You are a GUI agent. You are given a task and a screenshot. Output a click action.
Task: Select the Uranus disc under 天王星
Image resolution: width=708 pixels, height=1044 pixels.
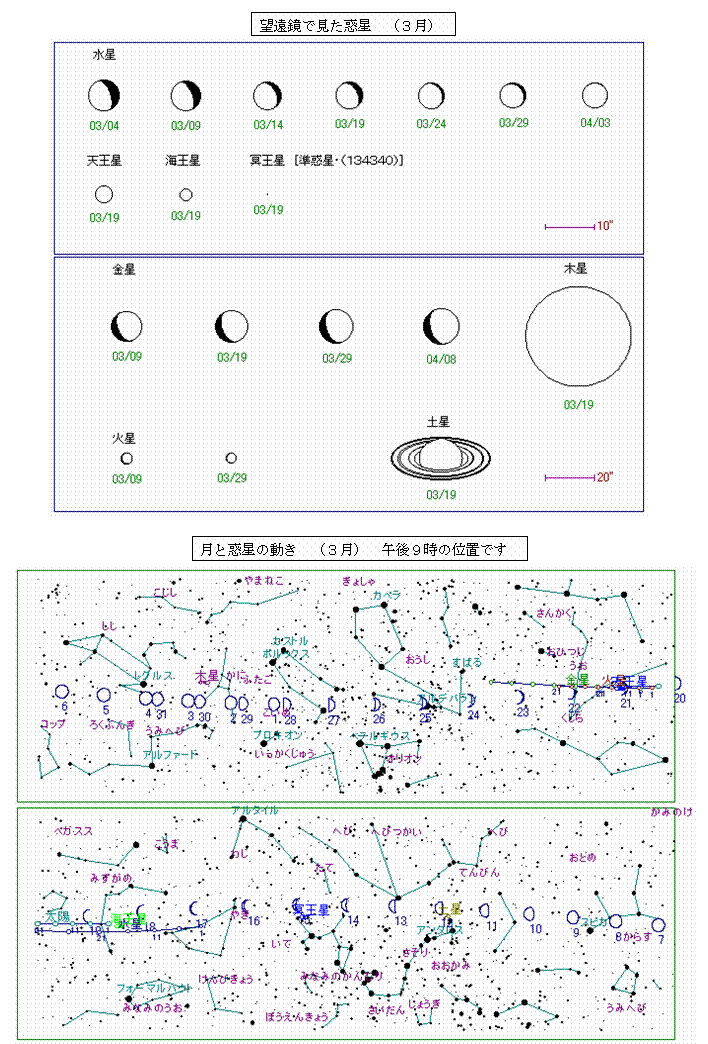click(x=104, y=194)
